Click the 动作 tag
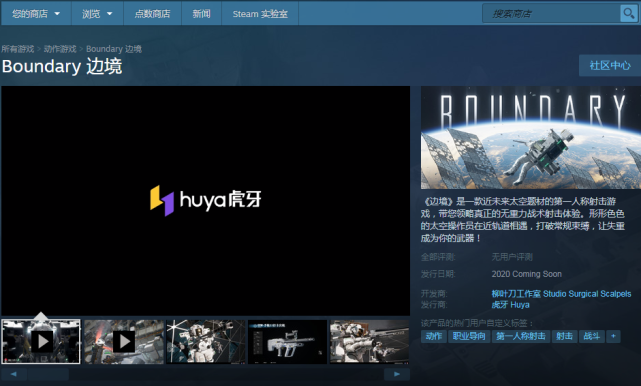This screenshot has width=641, height=386. point(434,336)
